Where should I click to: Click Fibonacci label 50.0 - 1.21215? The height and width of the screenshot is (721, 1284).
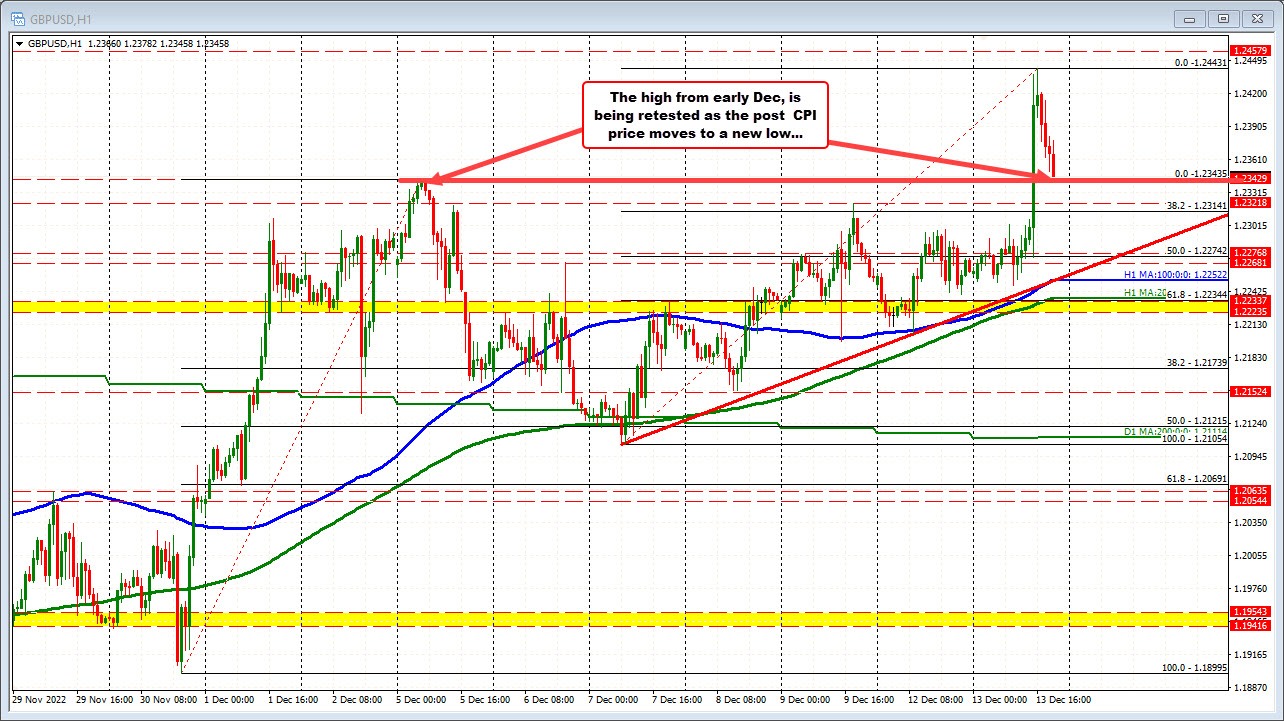pos(1198,421)
